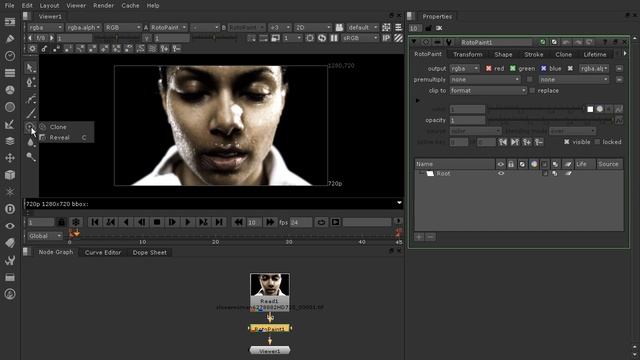Select the Viewer1 node in graph
The image size is (640, 360).
pyautogui.click(x=270, y=351)
